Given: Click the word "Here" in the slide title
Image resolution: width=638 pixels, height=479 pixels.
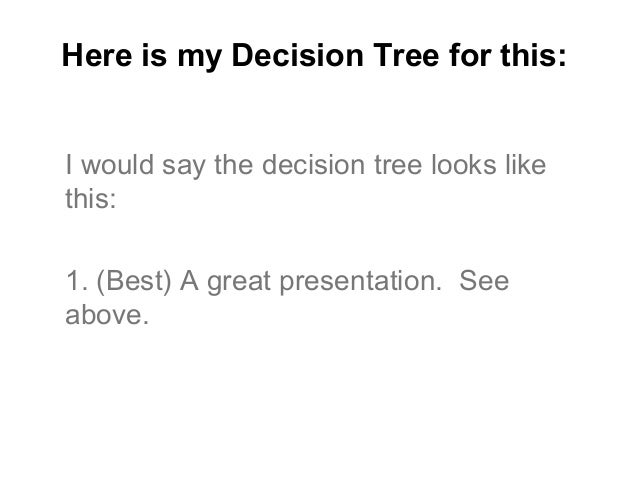Looking at the screenshot, I should tap(97, 55).
